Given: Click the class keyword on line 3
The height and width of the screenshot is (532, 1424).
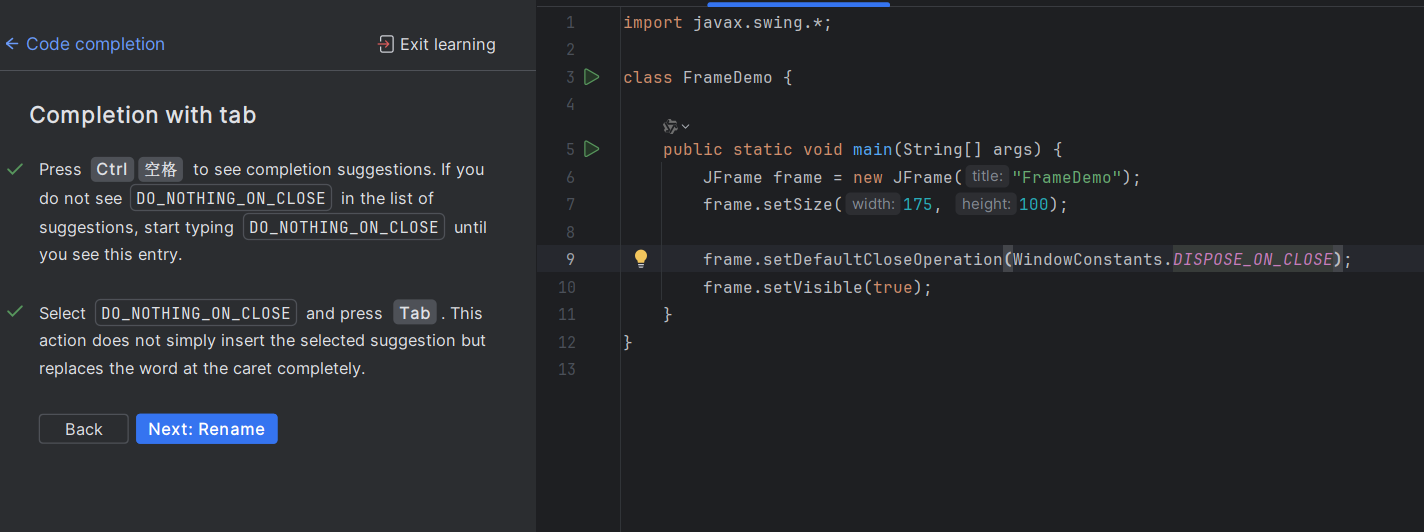Looking at the screenshot, I should tap(647, 77).
